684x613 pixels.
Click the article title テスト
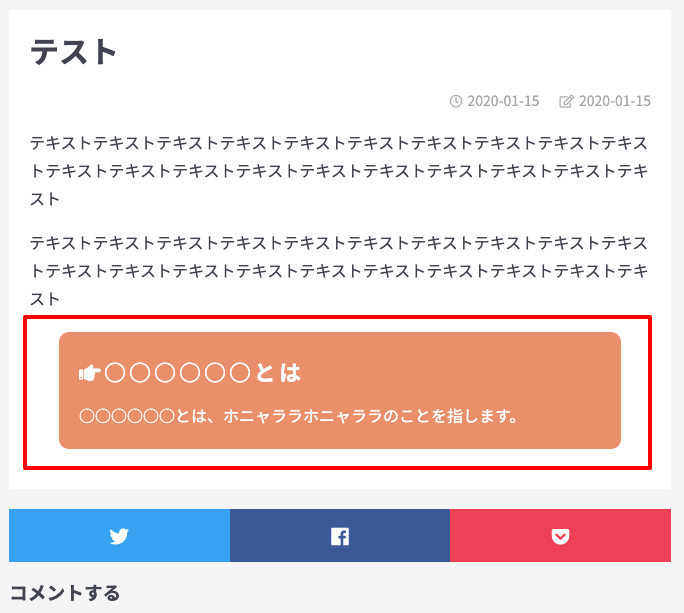click(73, 52)
